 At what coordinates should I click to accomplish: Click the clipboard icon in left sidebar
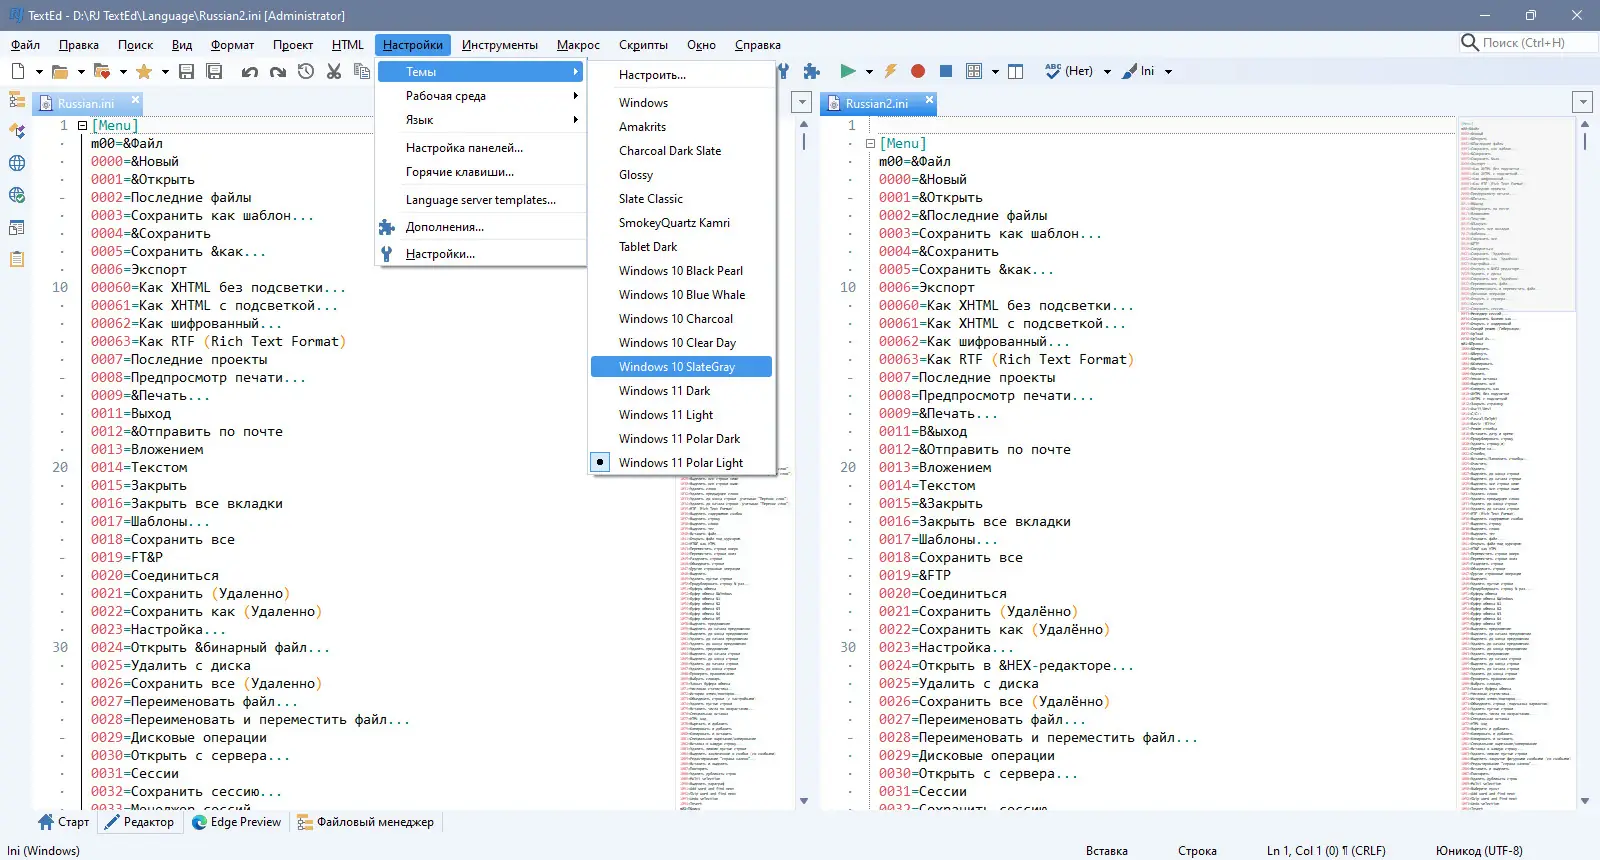click(x=17, y=259)
